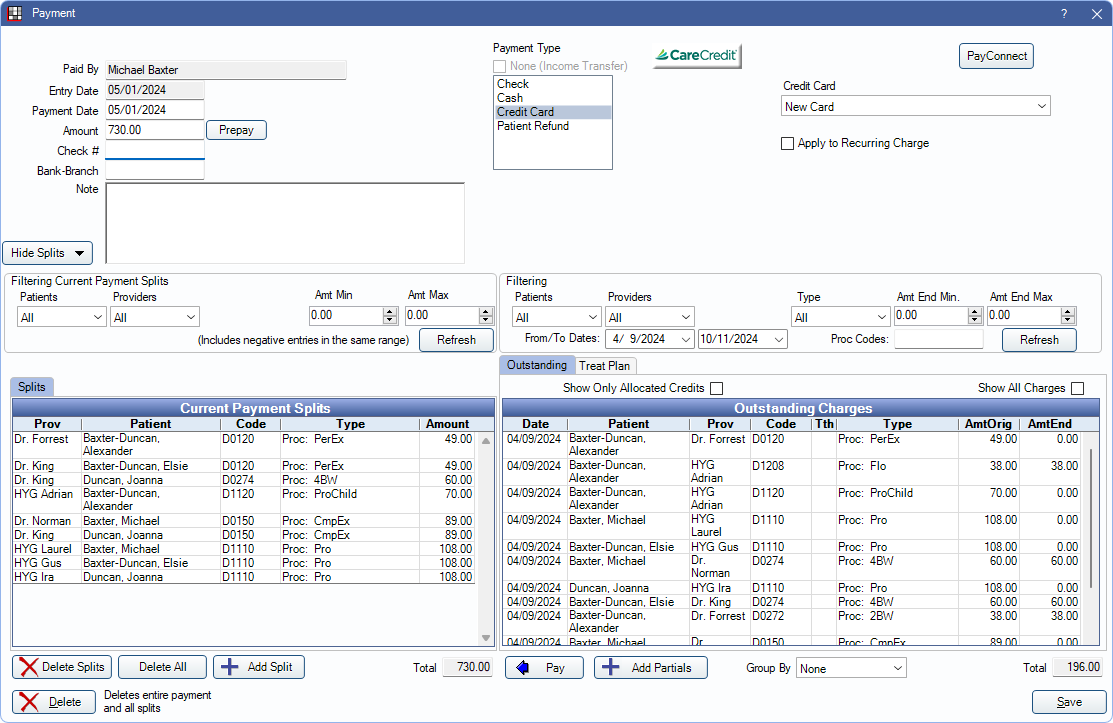Click the blue arrow Pay button
Viewport: 1113px width, 723px height.
click(x=544, y=668)
